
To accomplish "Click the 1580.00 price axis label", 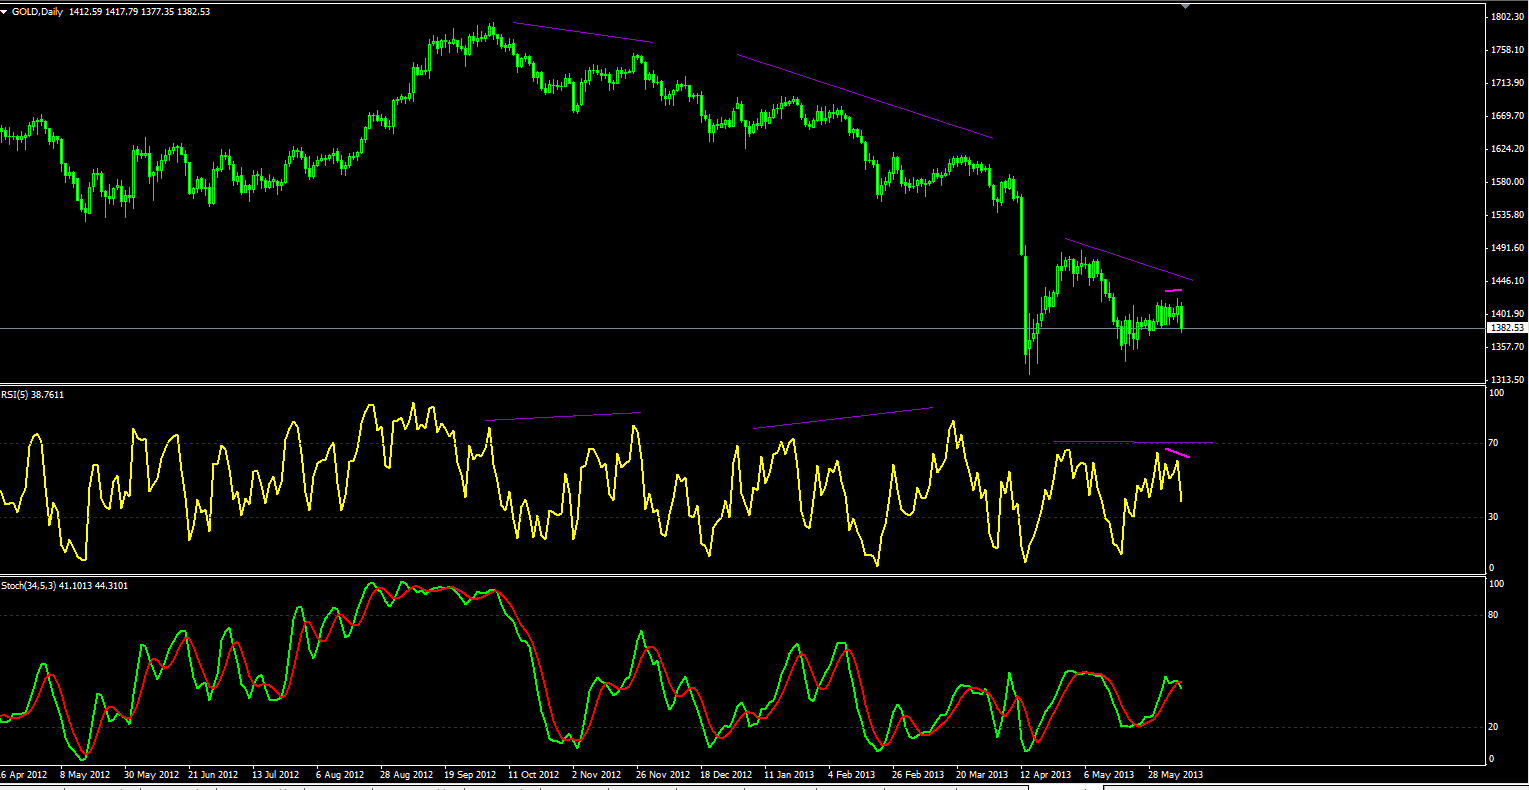I will [x=1506, y=182].
